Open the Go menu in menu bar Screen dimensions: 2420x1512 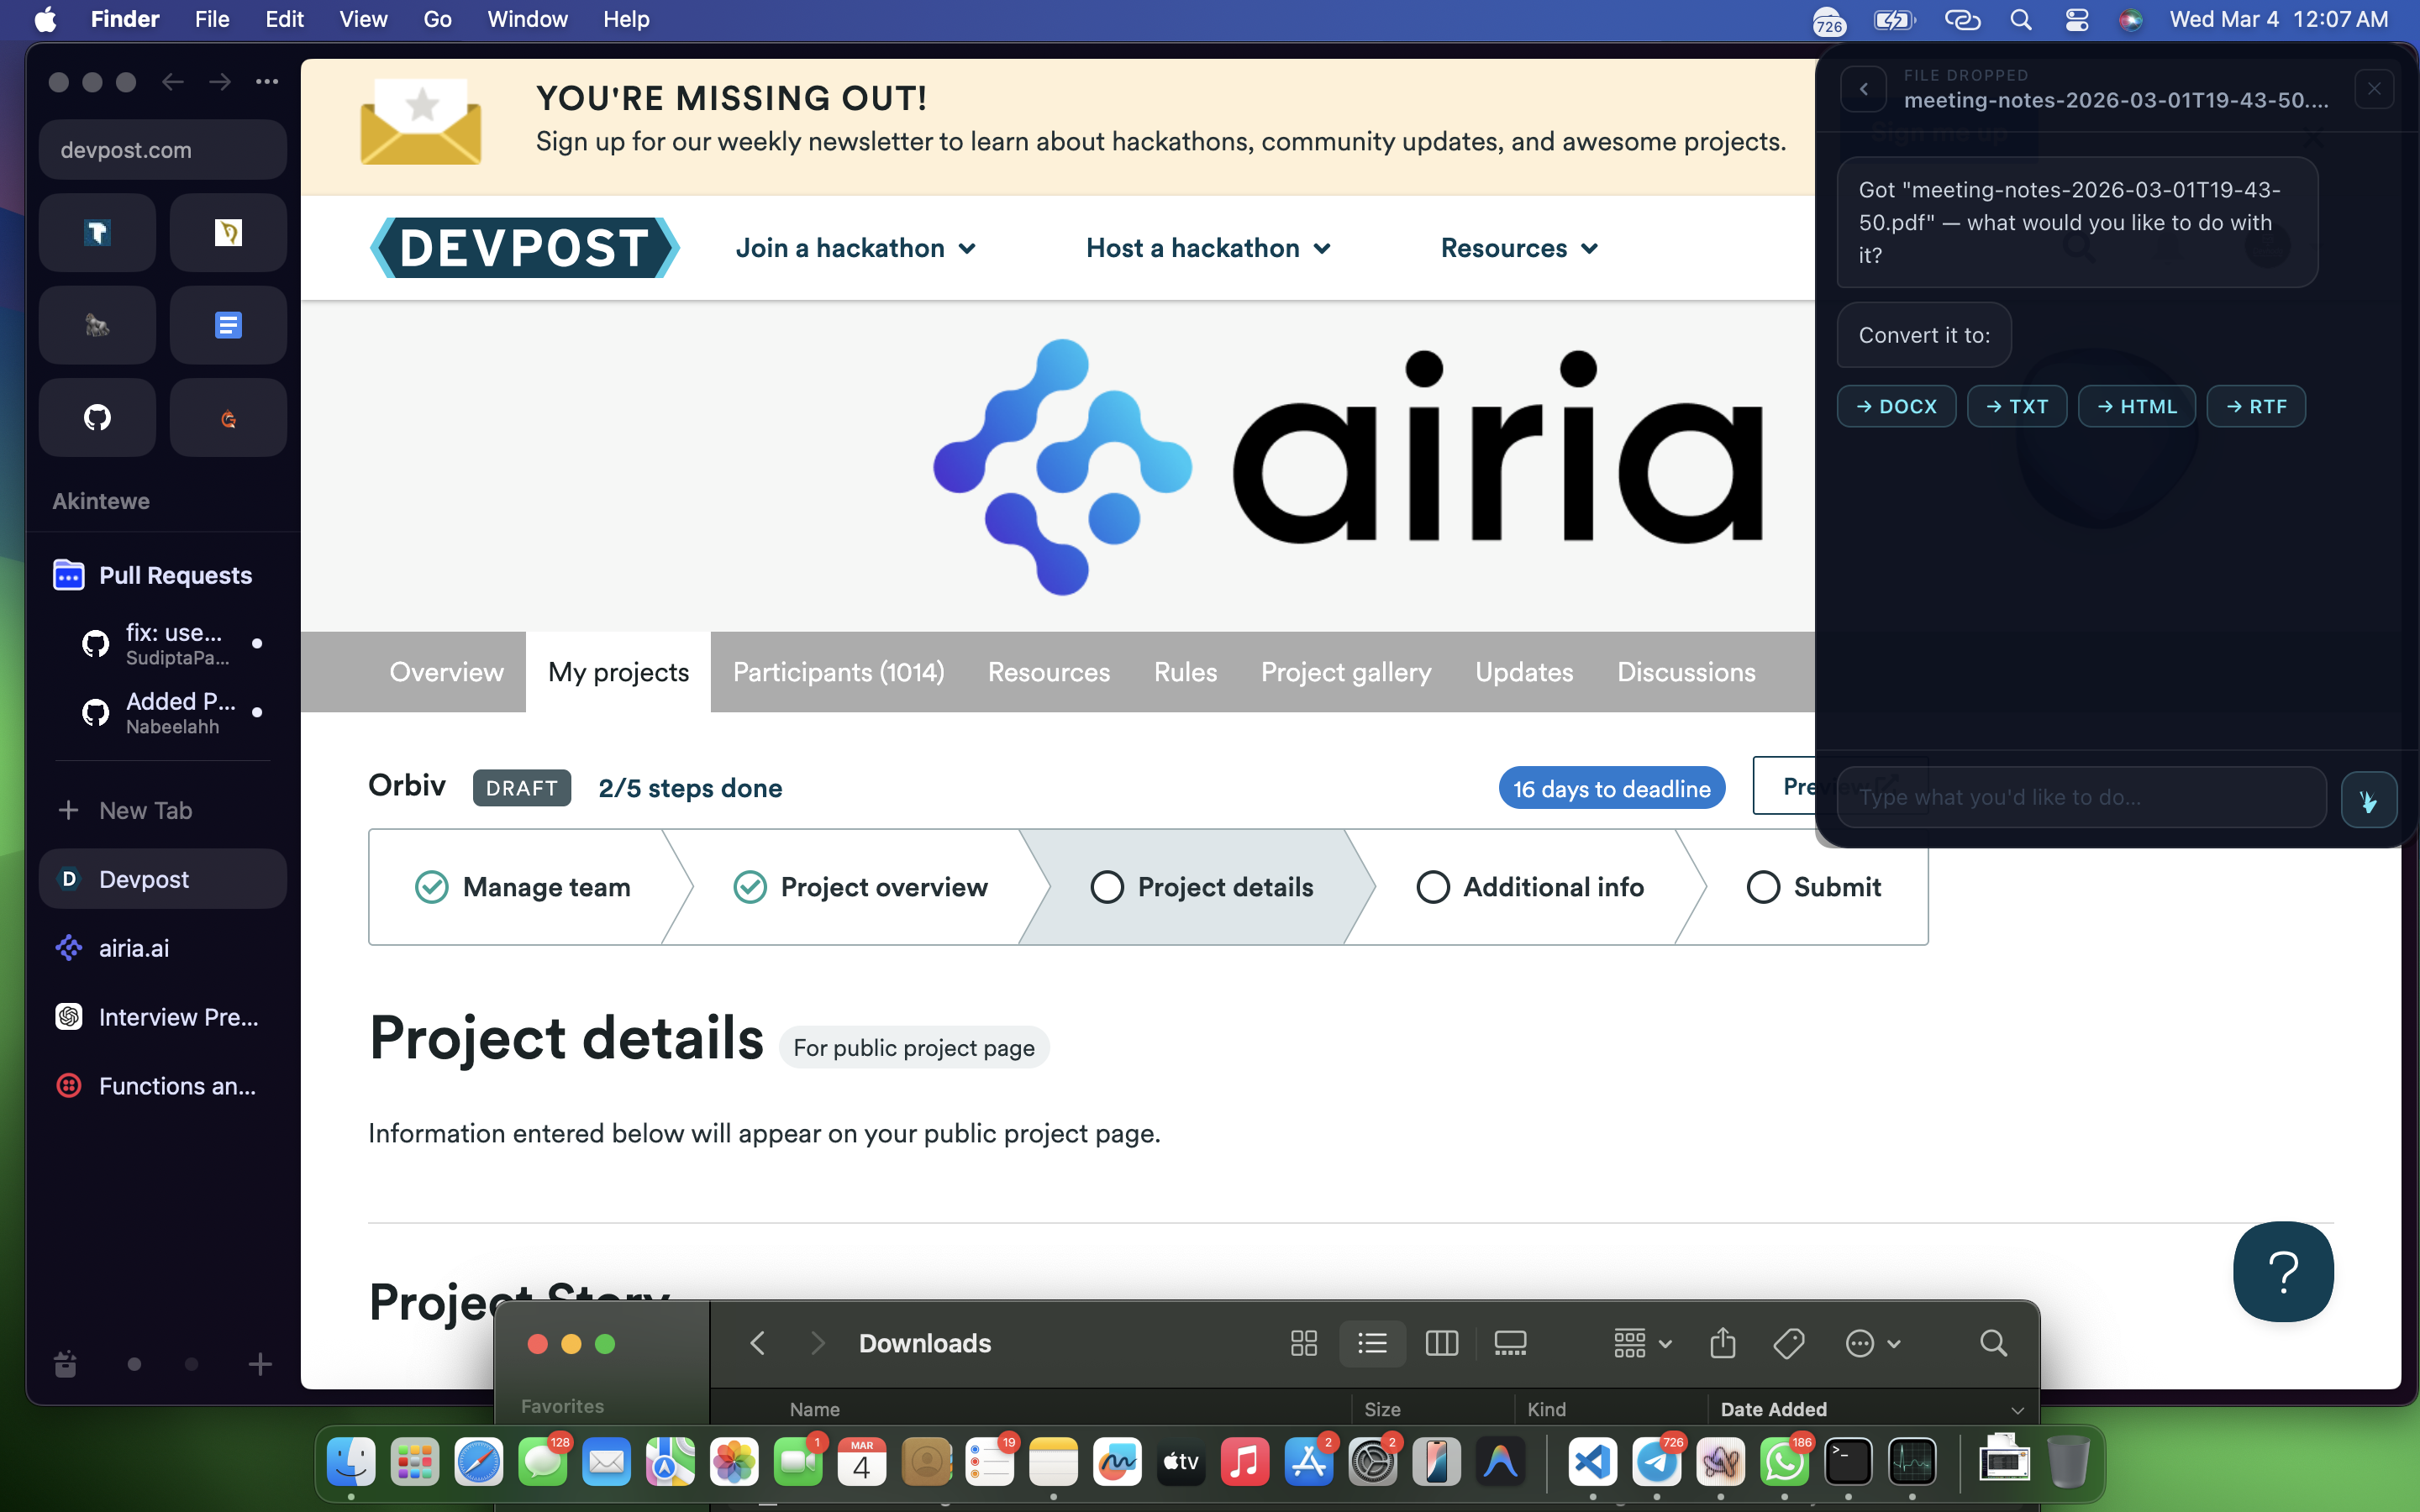coord(437,19)
